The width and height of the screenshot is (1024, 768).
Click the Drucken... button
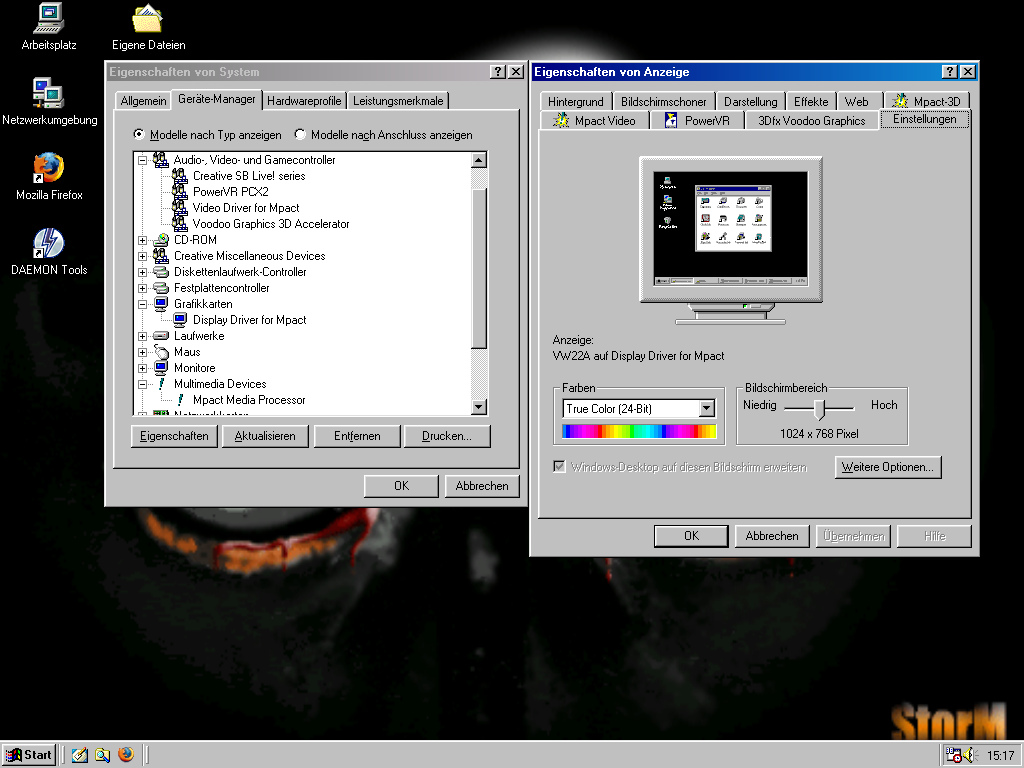tap(447, 436)
